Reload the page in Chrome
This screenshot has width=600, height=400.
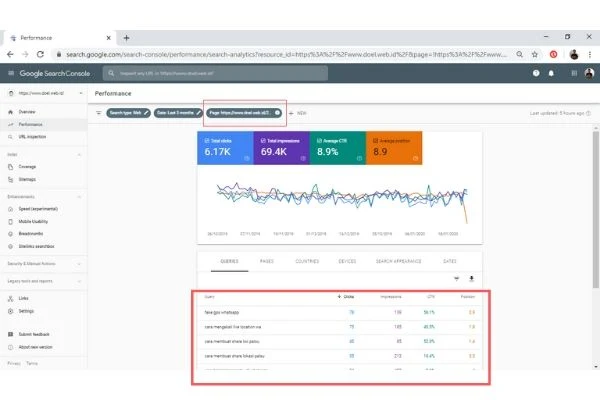point(40,54)
